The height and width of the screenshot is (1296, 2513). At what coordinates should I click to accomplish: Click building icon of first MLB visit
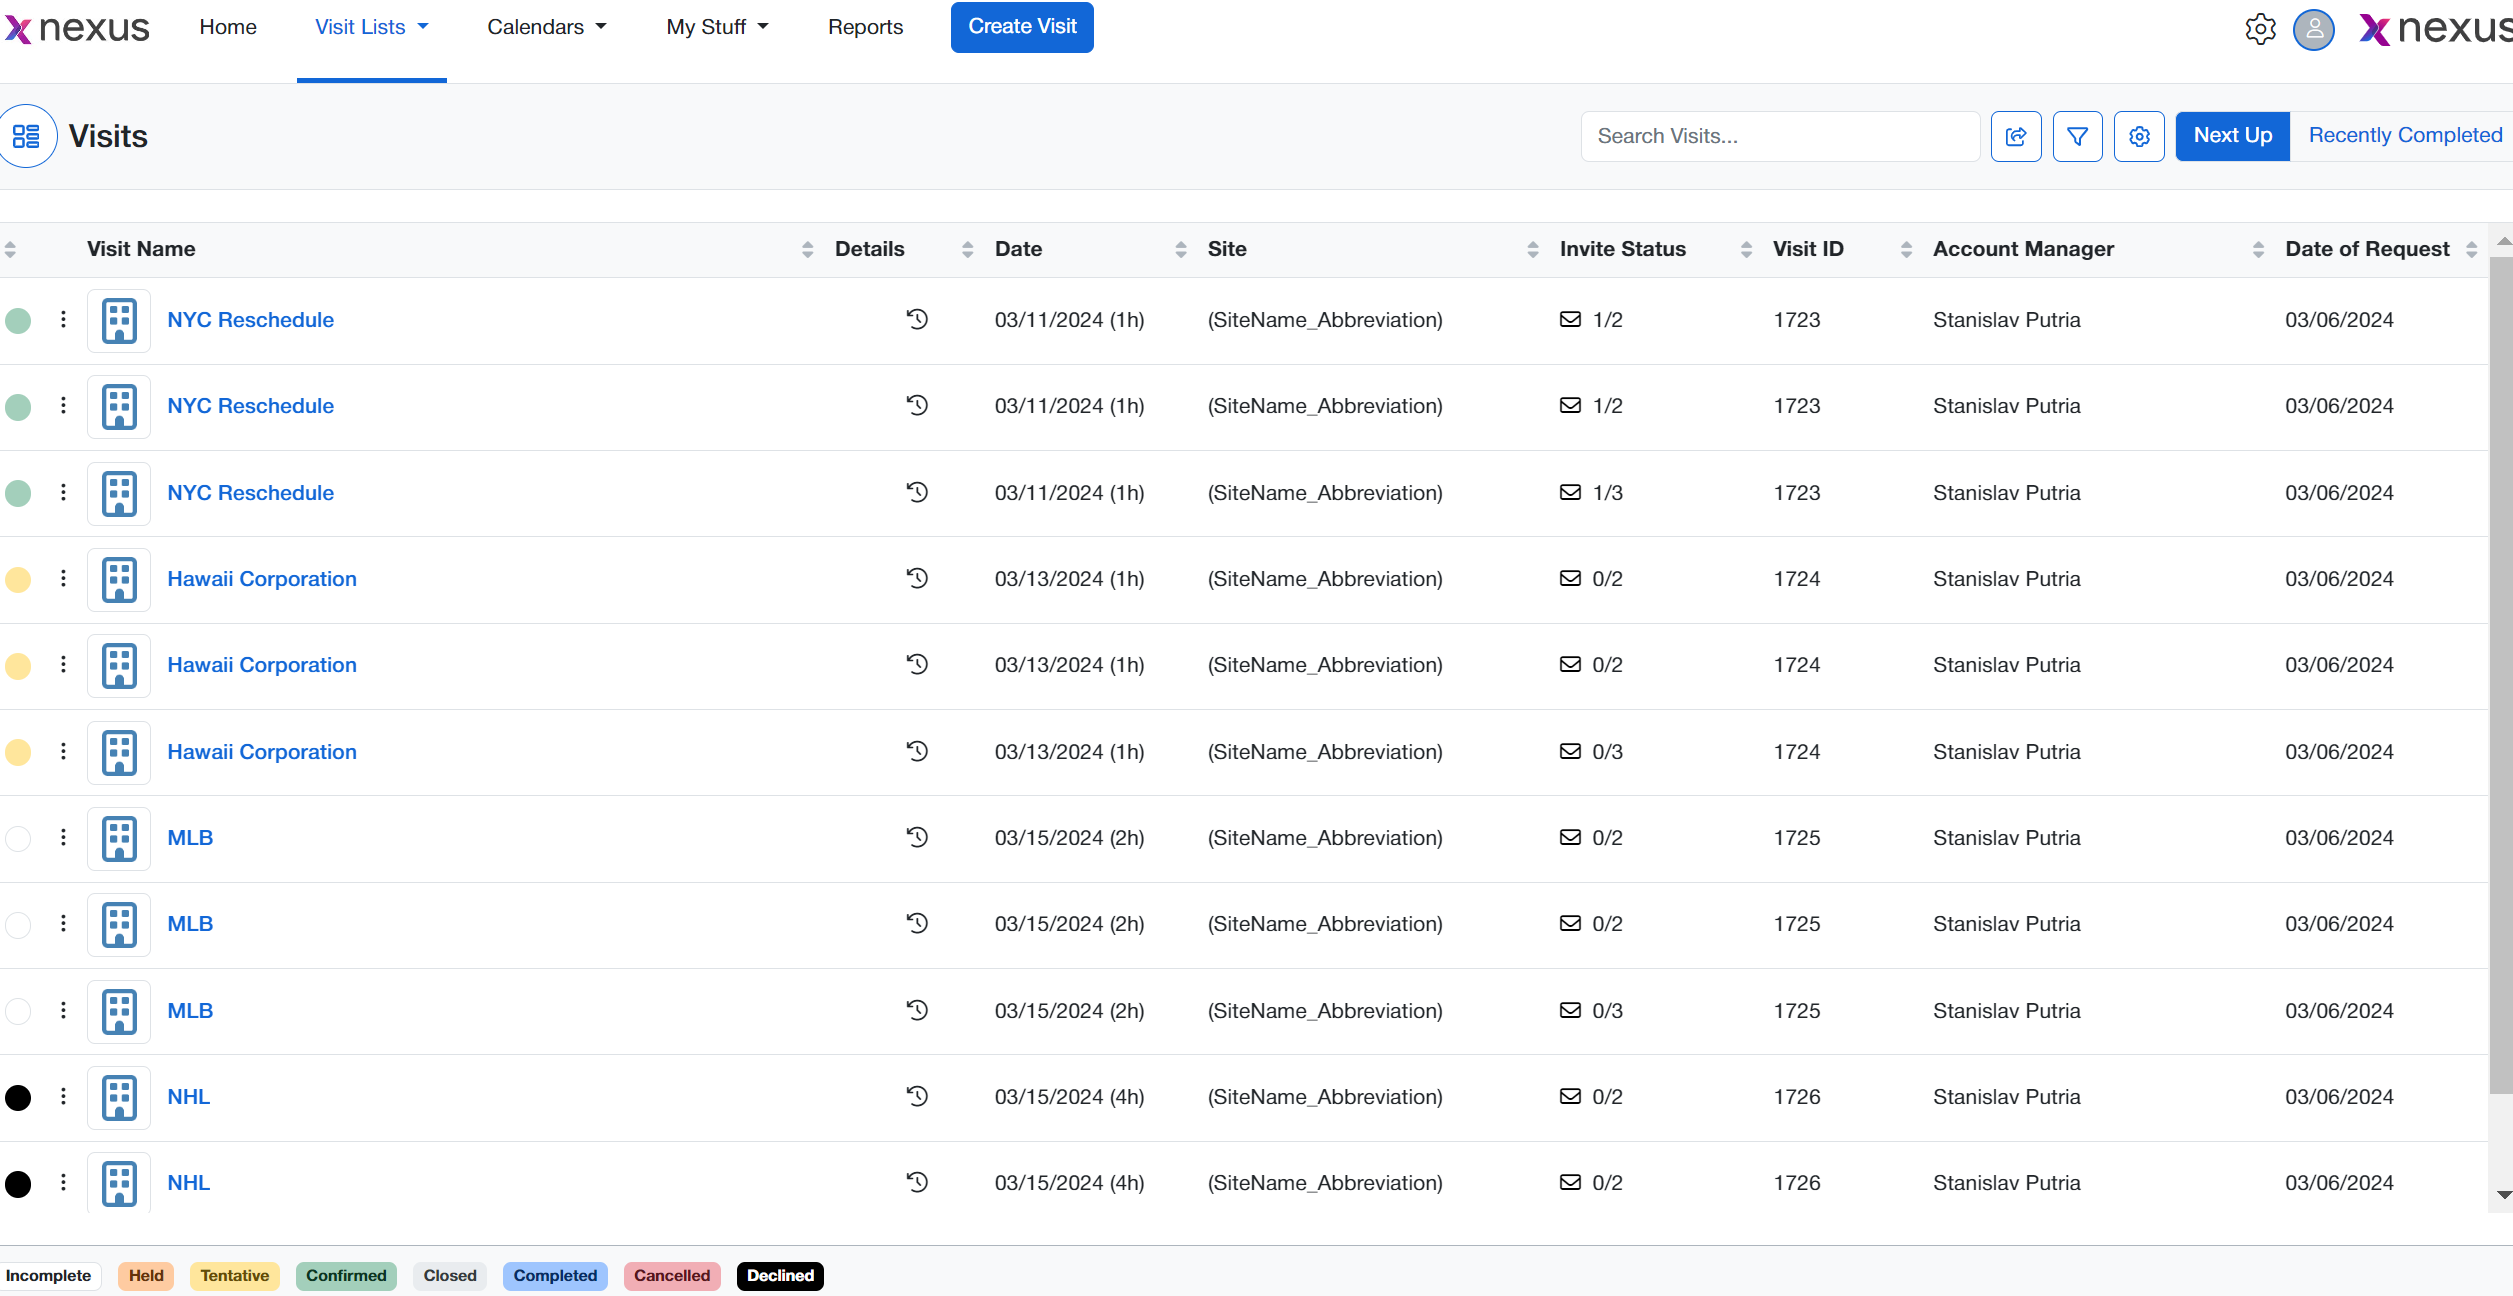tap(119, 838)
